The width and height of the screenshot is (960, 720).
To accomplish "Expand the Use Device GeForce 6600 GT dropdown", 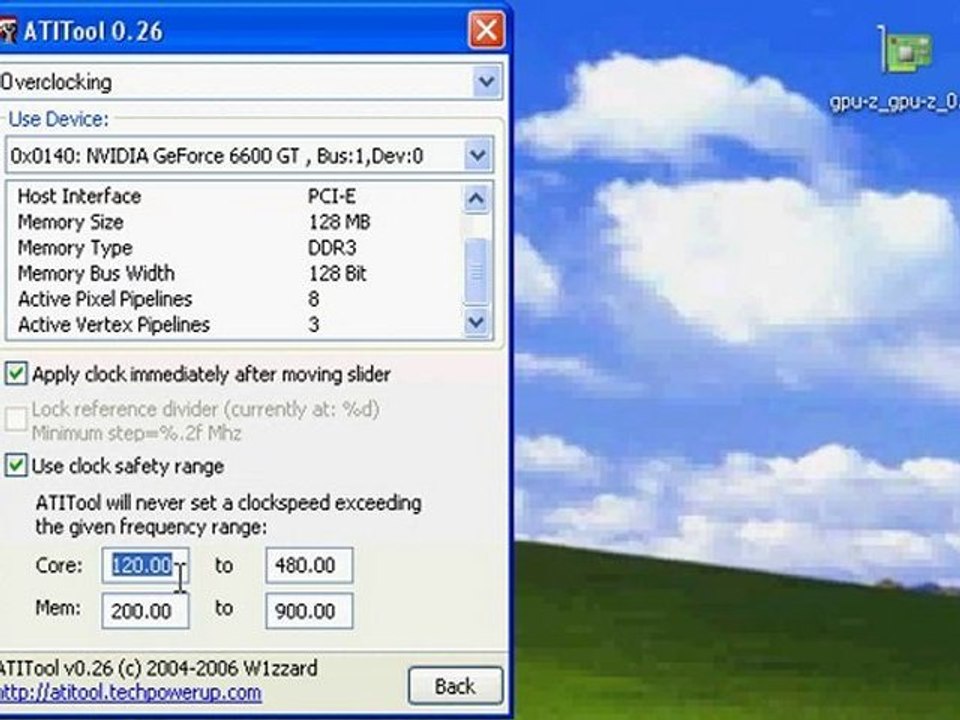I will tap(478, 156).
